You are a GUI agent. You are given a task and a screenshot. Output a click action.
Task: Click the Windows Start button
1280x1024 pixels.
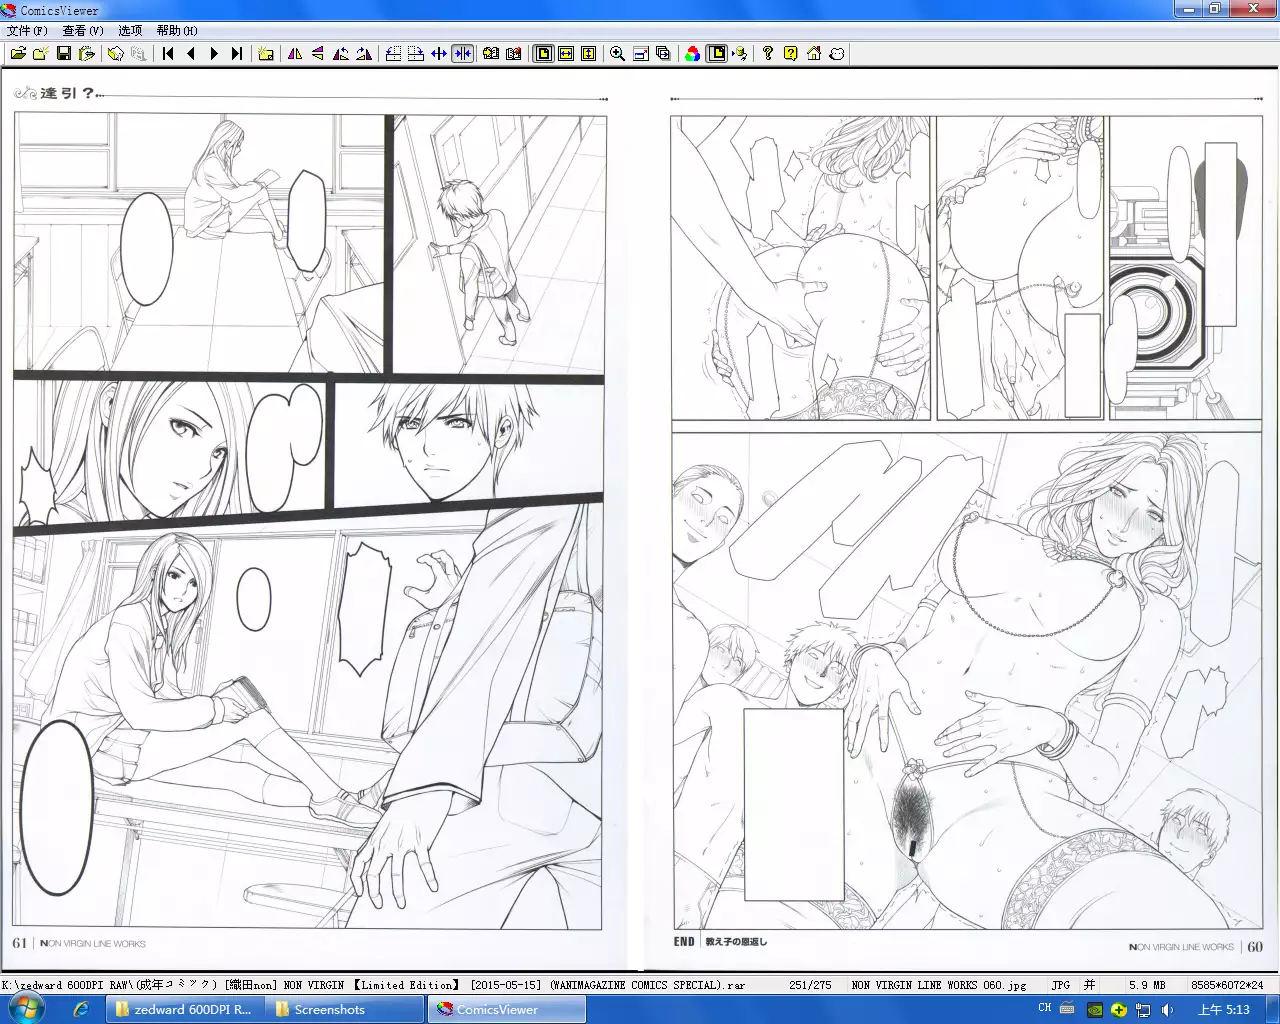point(25,1009)
